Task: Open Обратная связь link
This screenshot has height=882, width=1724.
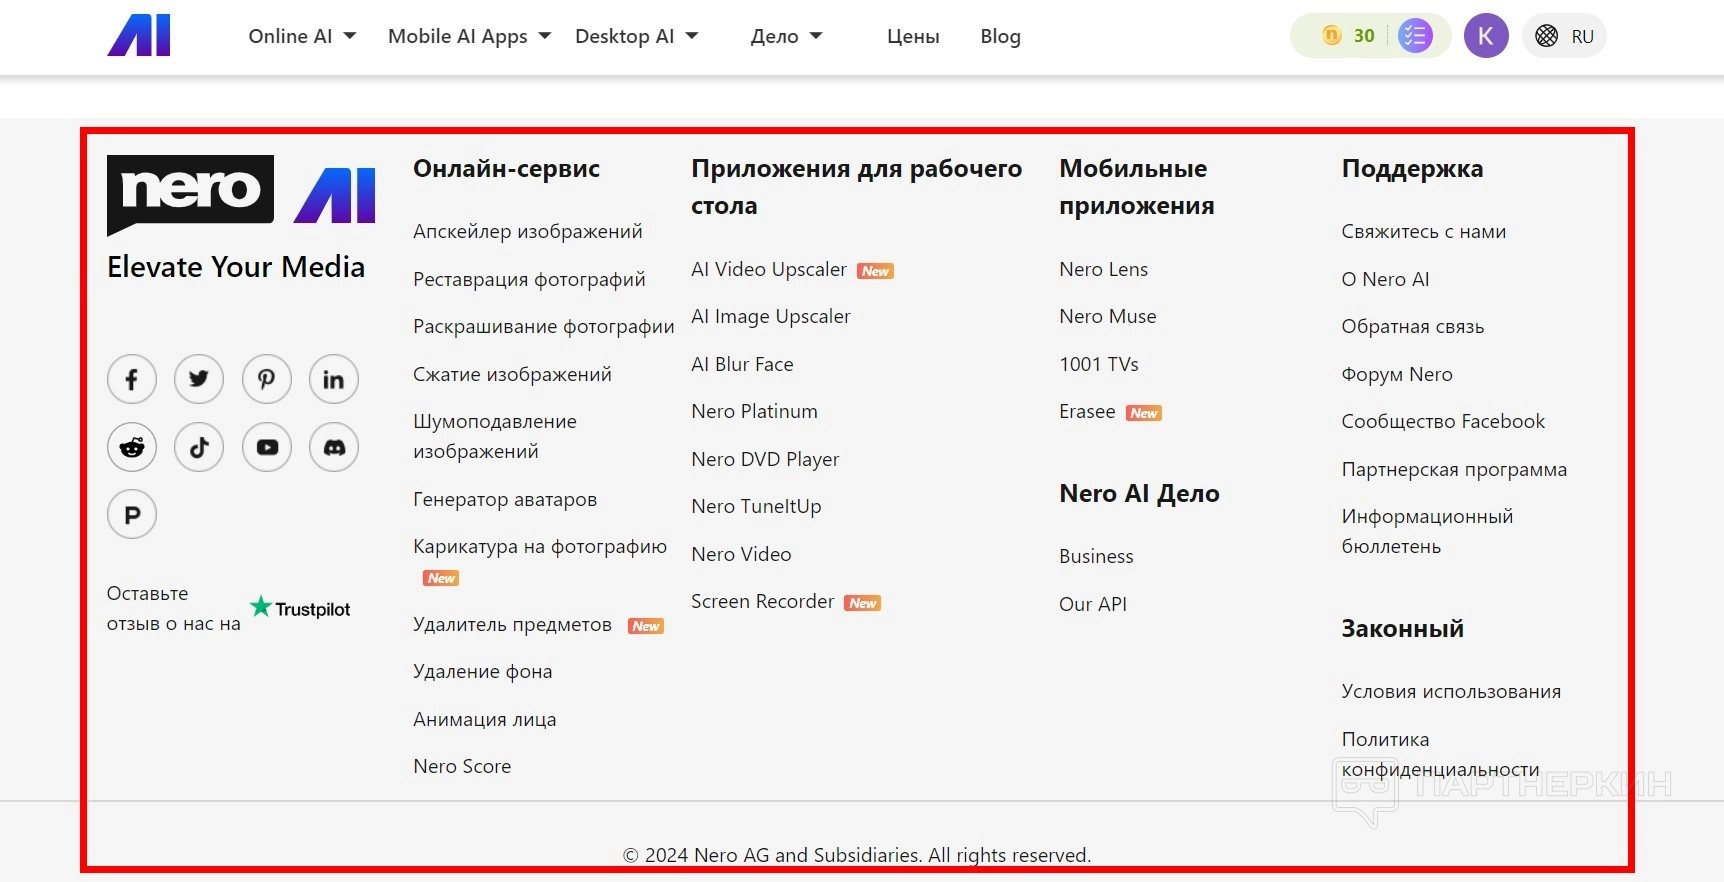Action: 1412,326
